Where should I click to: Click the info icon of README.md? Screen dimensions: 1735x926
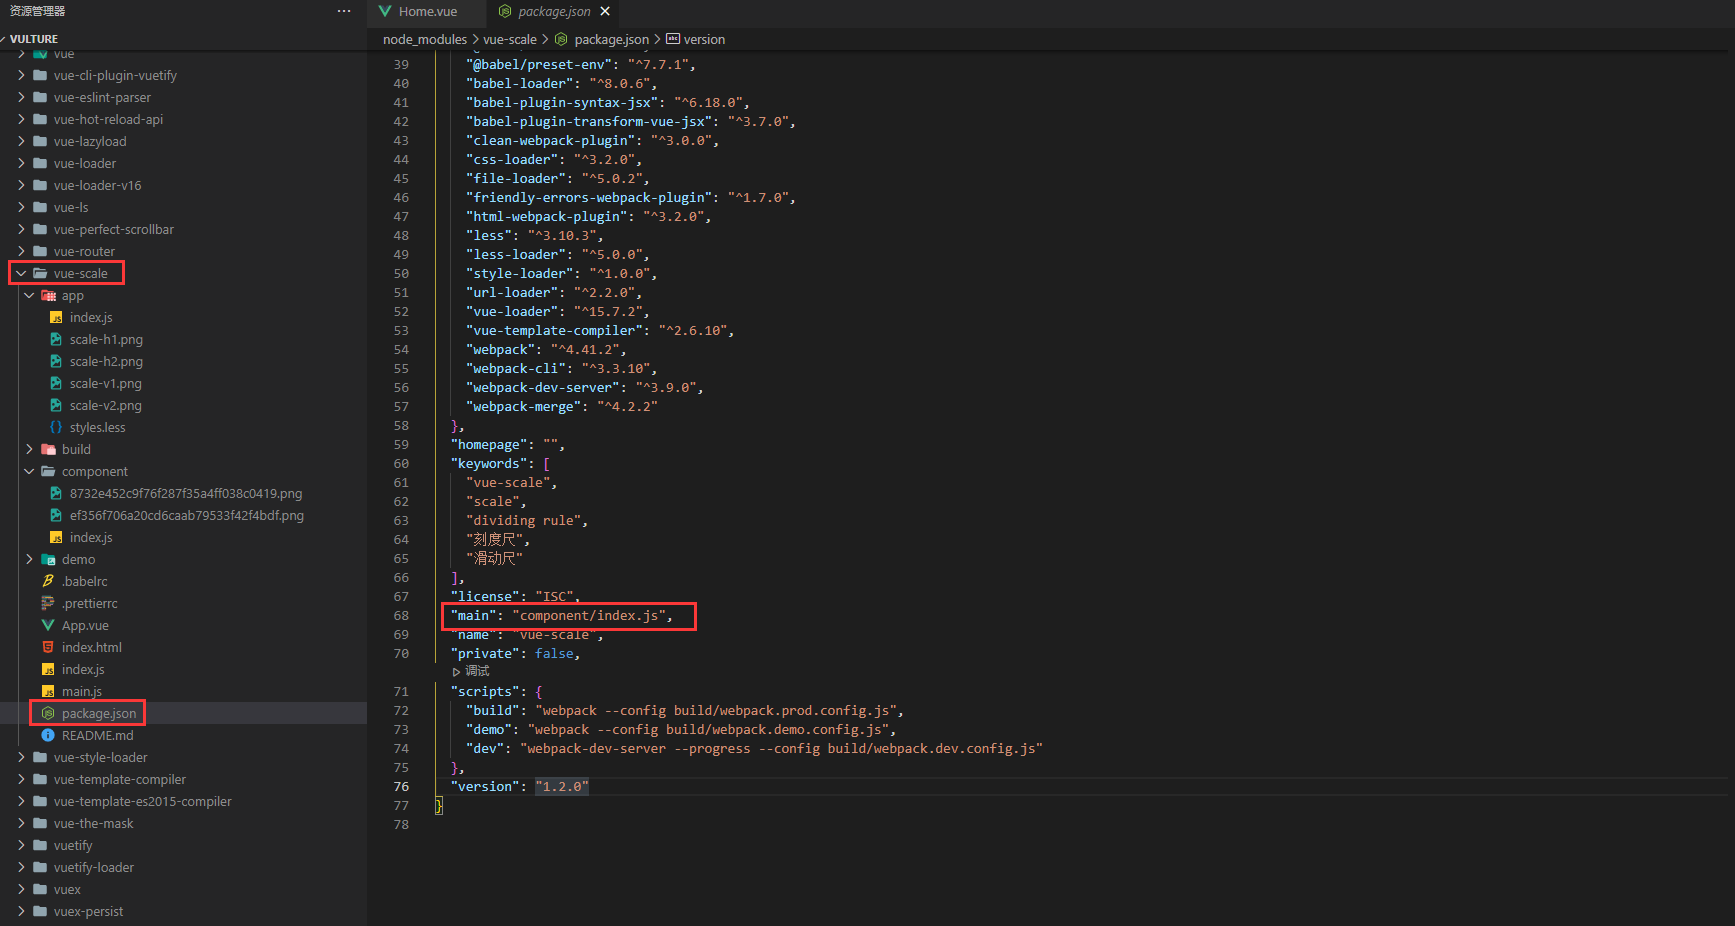48,735
